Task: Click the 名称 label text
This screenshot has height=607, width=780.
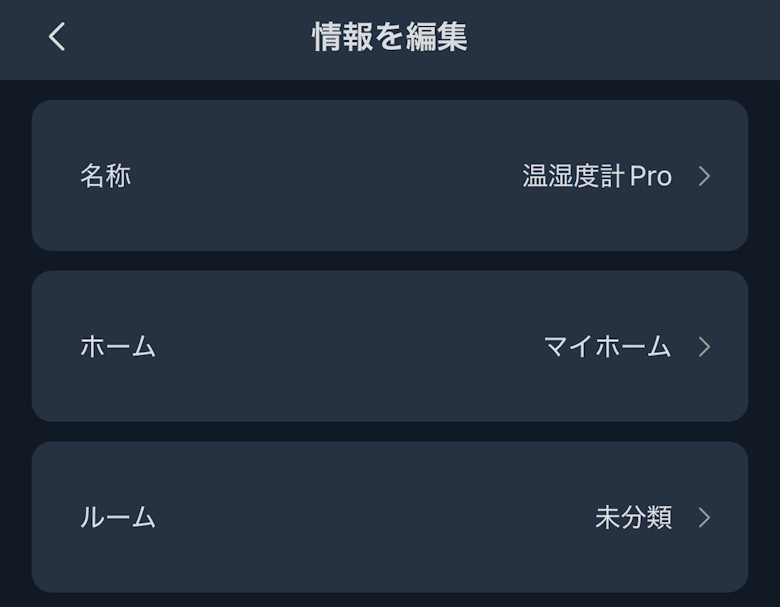Action: click(x=105, y=176)
